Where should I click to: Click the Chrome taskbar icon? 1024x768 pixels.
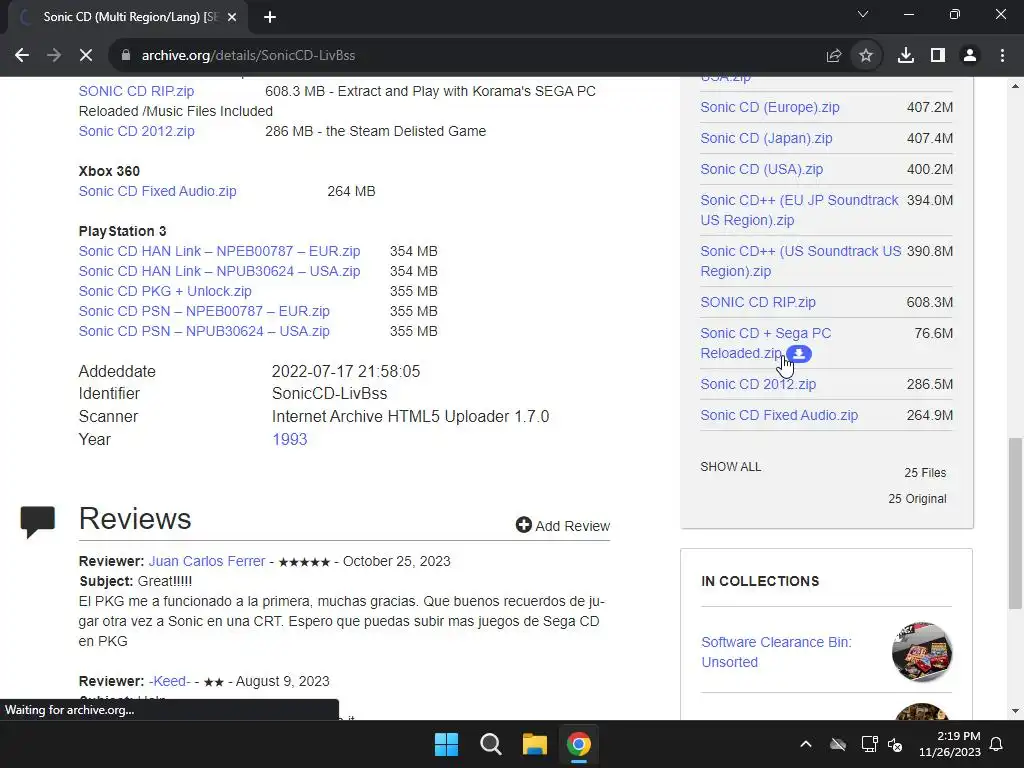(579, 744)
